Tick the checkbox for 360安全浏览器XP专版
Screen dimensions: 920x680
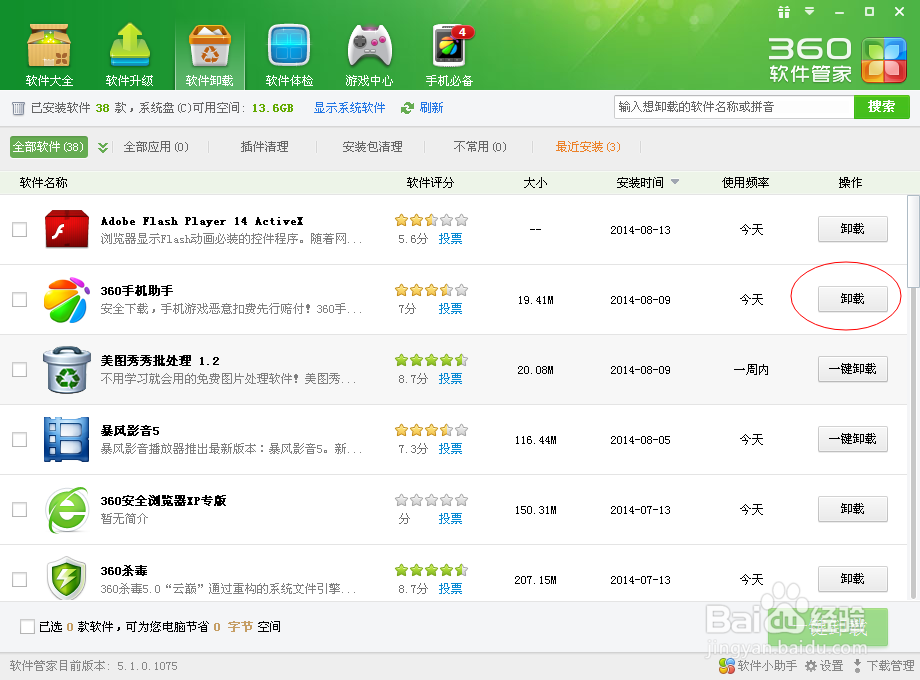[x=19, y=509]
